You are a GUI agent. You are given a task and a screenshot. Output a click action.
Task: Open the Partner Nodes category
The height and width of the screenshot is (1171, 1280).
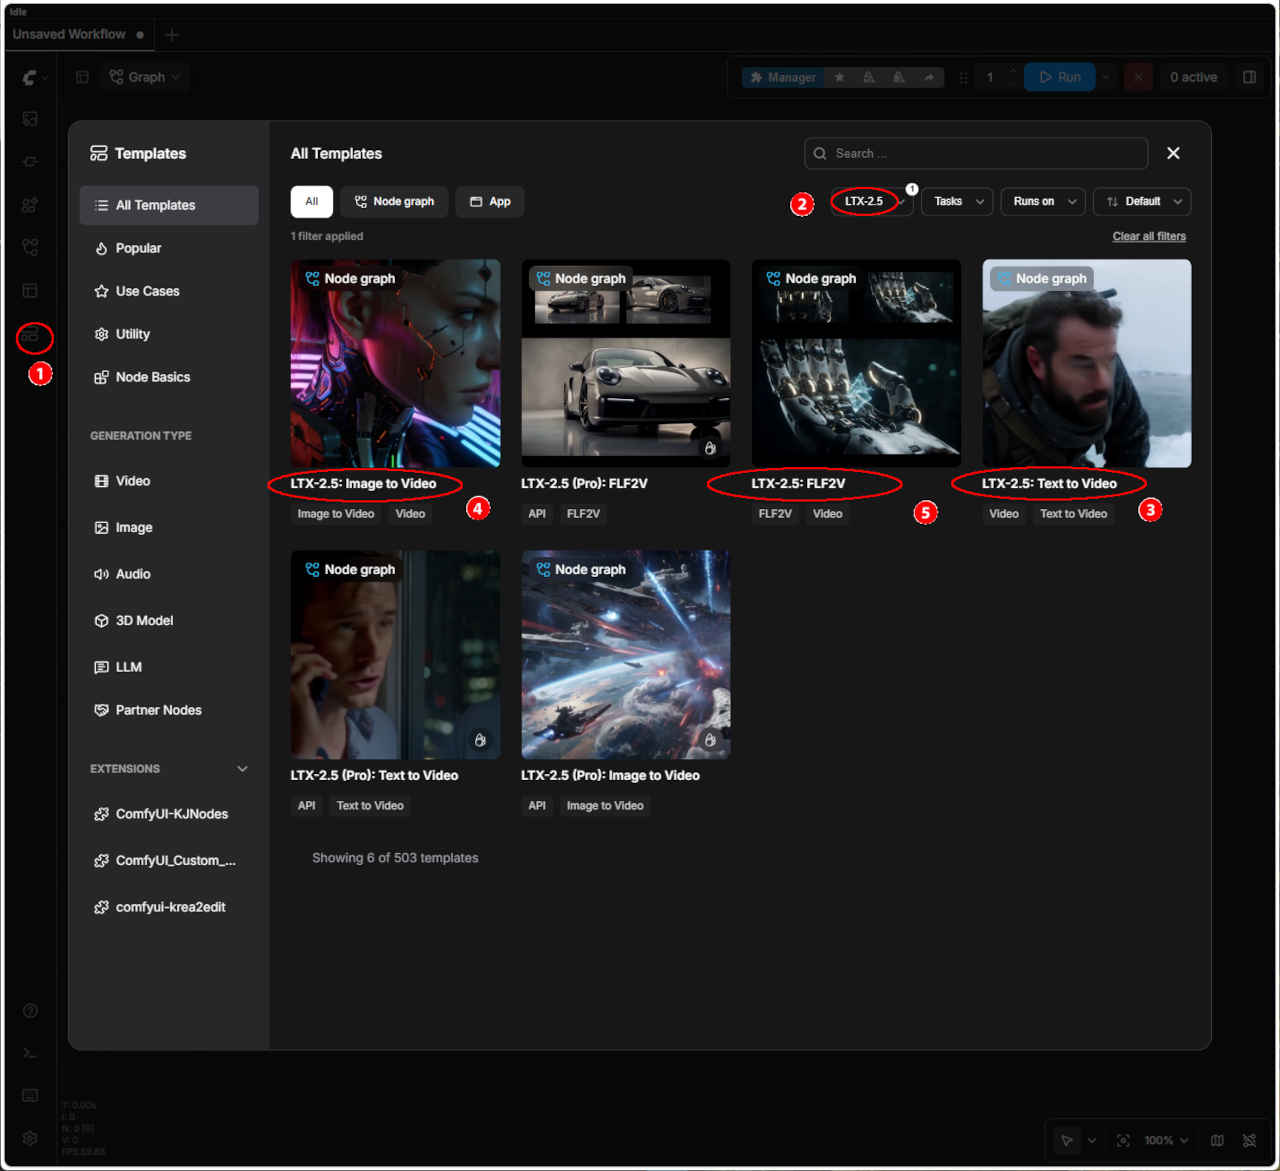(x=168, y=710)
